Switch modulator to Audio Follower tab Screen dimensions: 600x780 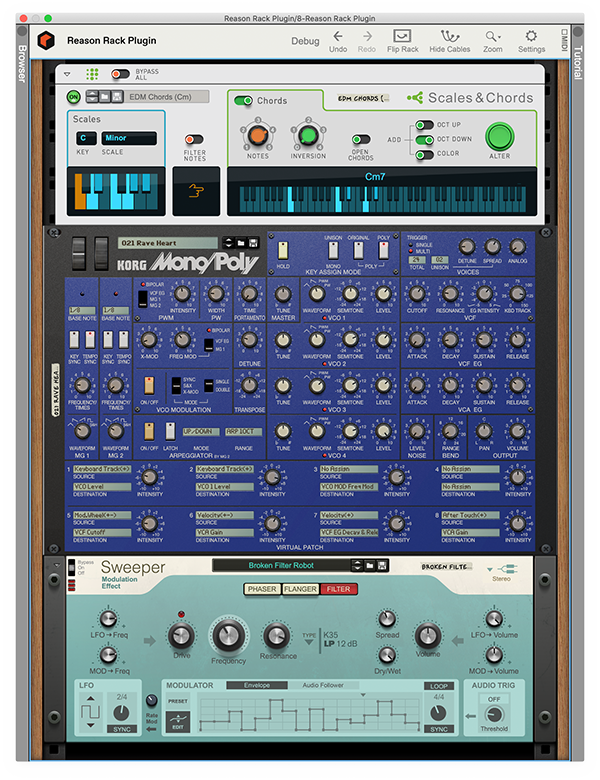[323, 685]
